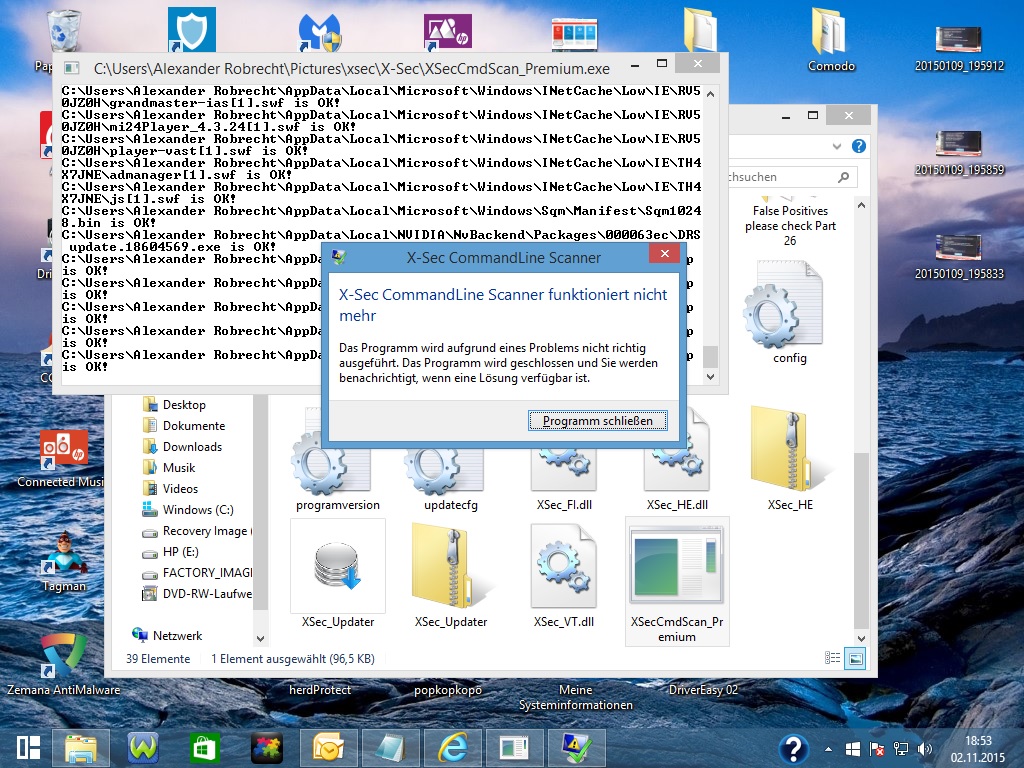Open Videos in the navigation pane
This screenshot has width=1024, height=768.
pos(180,488)
